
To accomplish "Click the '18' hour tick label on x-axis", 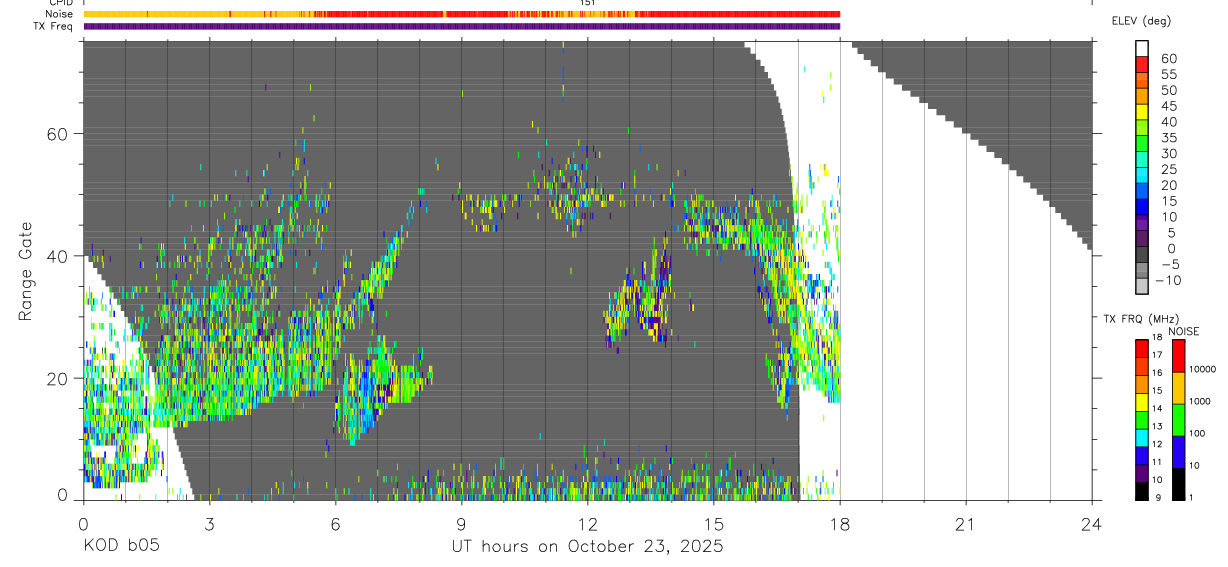I will coord(839,523).
